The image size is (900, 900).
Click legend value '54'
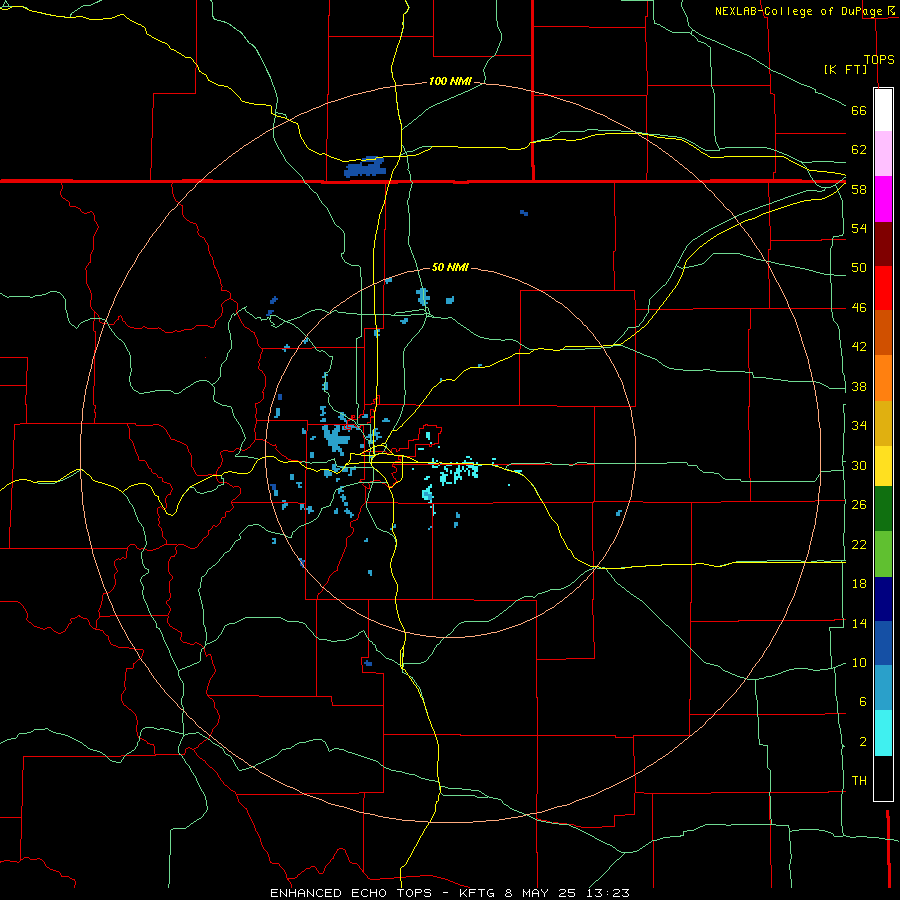(859, 228)
